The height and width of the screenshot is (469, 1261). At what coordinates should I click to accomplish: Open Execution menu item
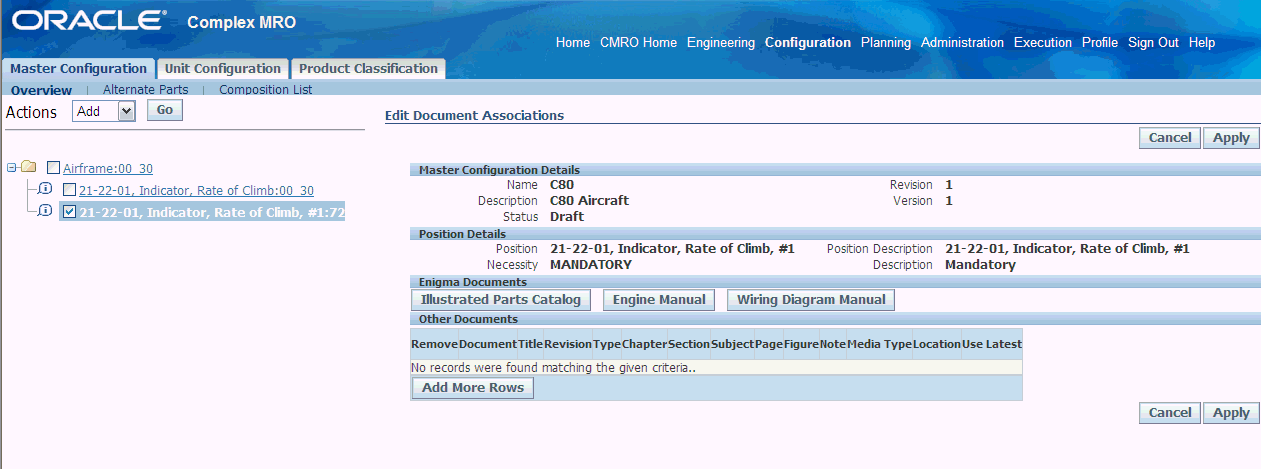(x=1043, y=43)
